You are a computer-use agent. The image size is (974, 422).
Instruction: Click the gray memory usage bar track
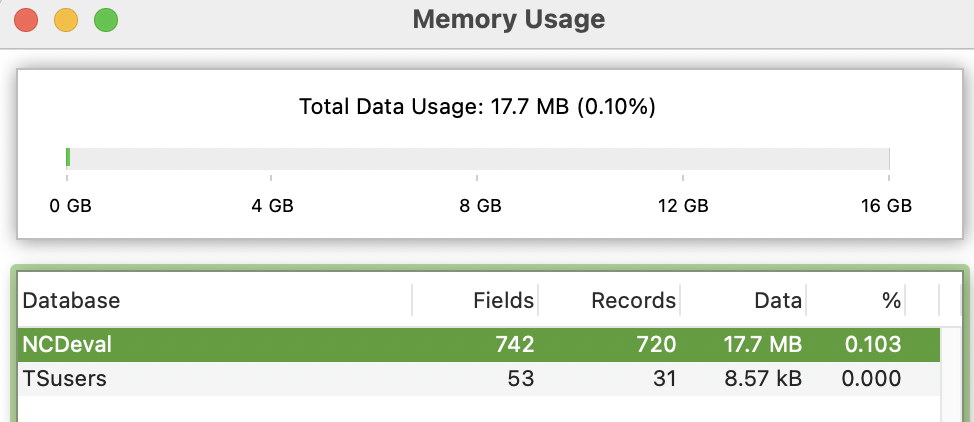click(480, 158)
